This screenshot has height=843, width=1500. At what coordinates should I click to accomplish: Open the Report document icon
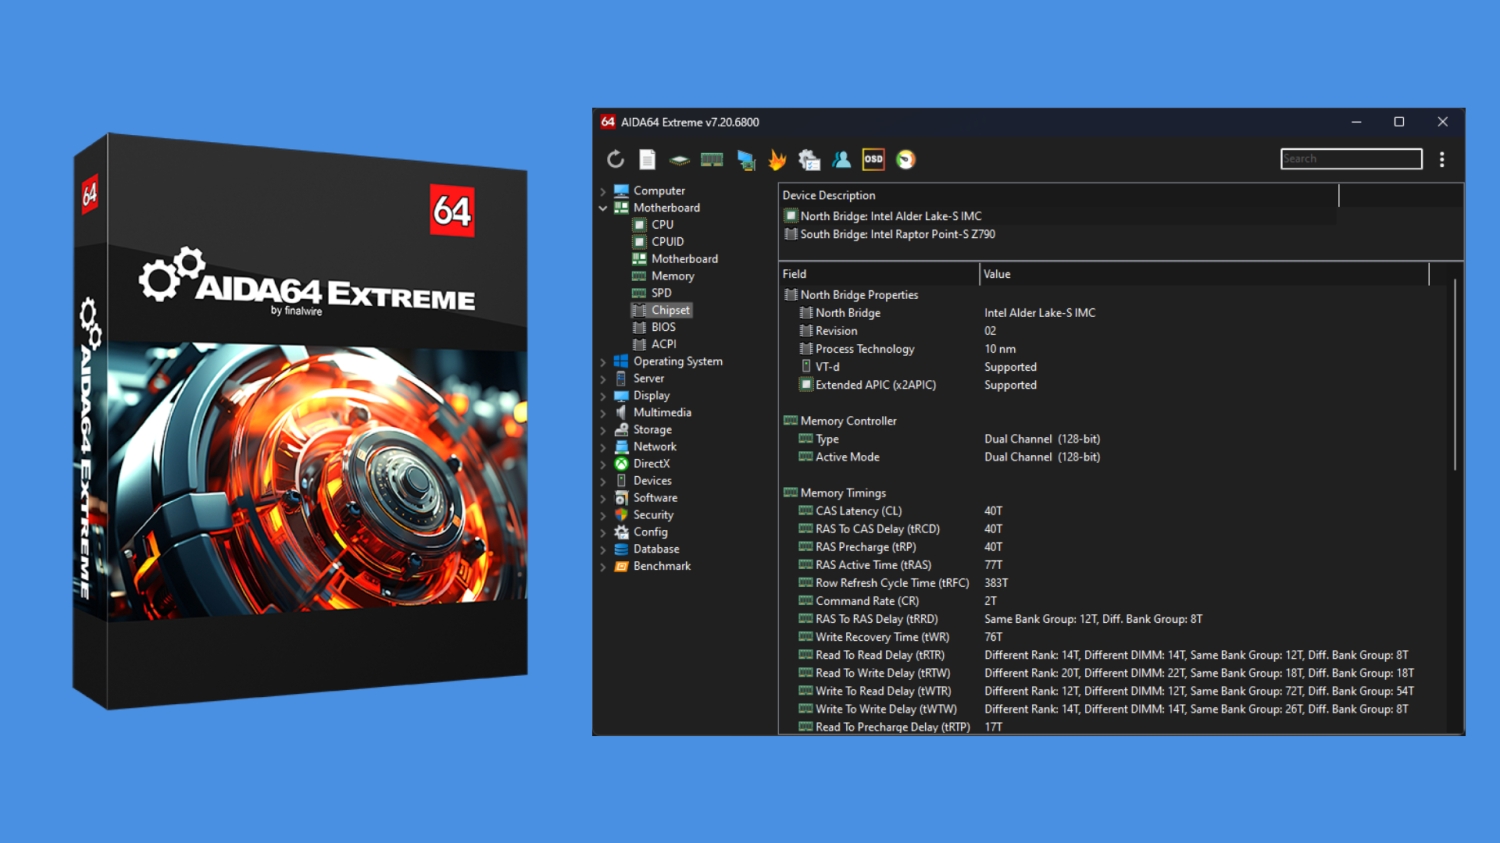click(x=648, y=159)
